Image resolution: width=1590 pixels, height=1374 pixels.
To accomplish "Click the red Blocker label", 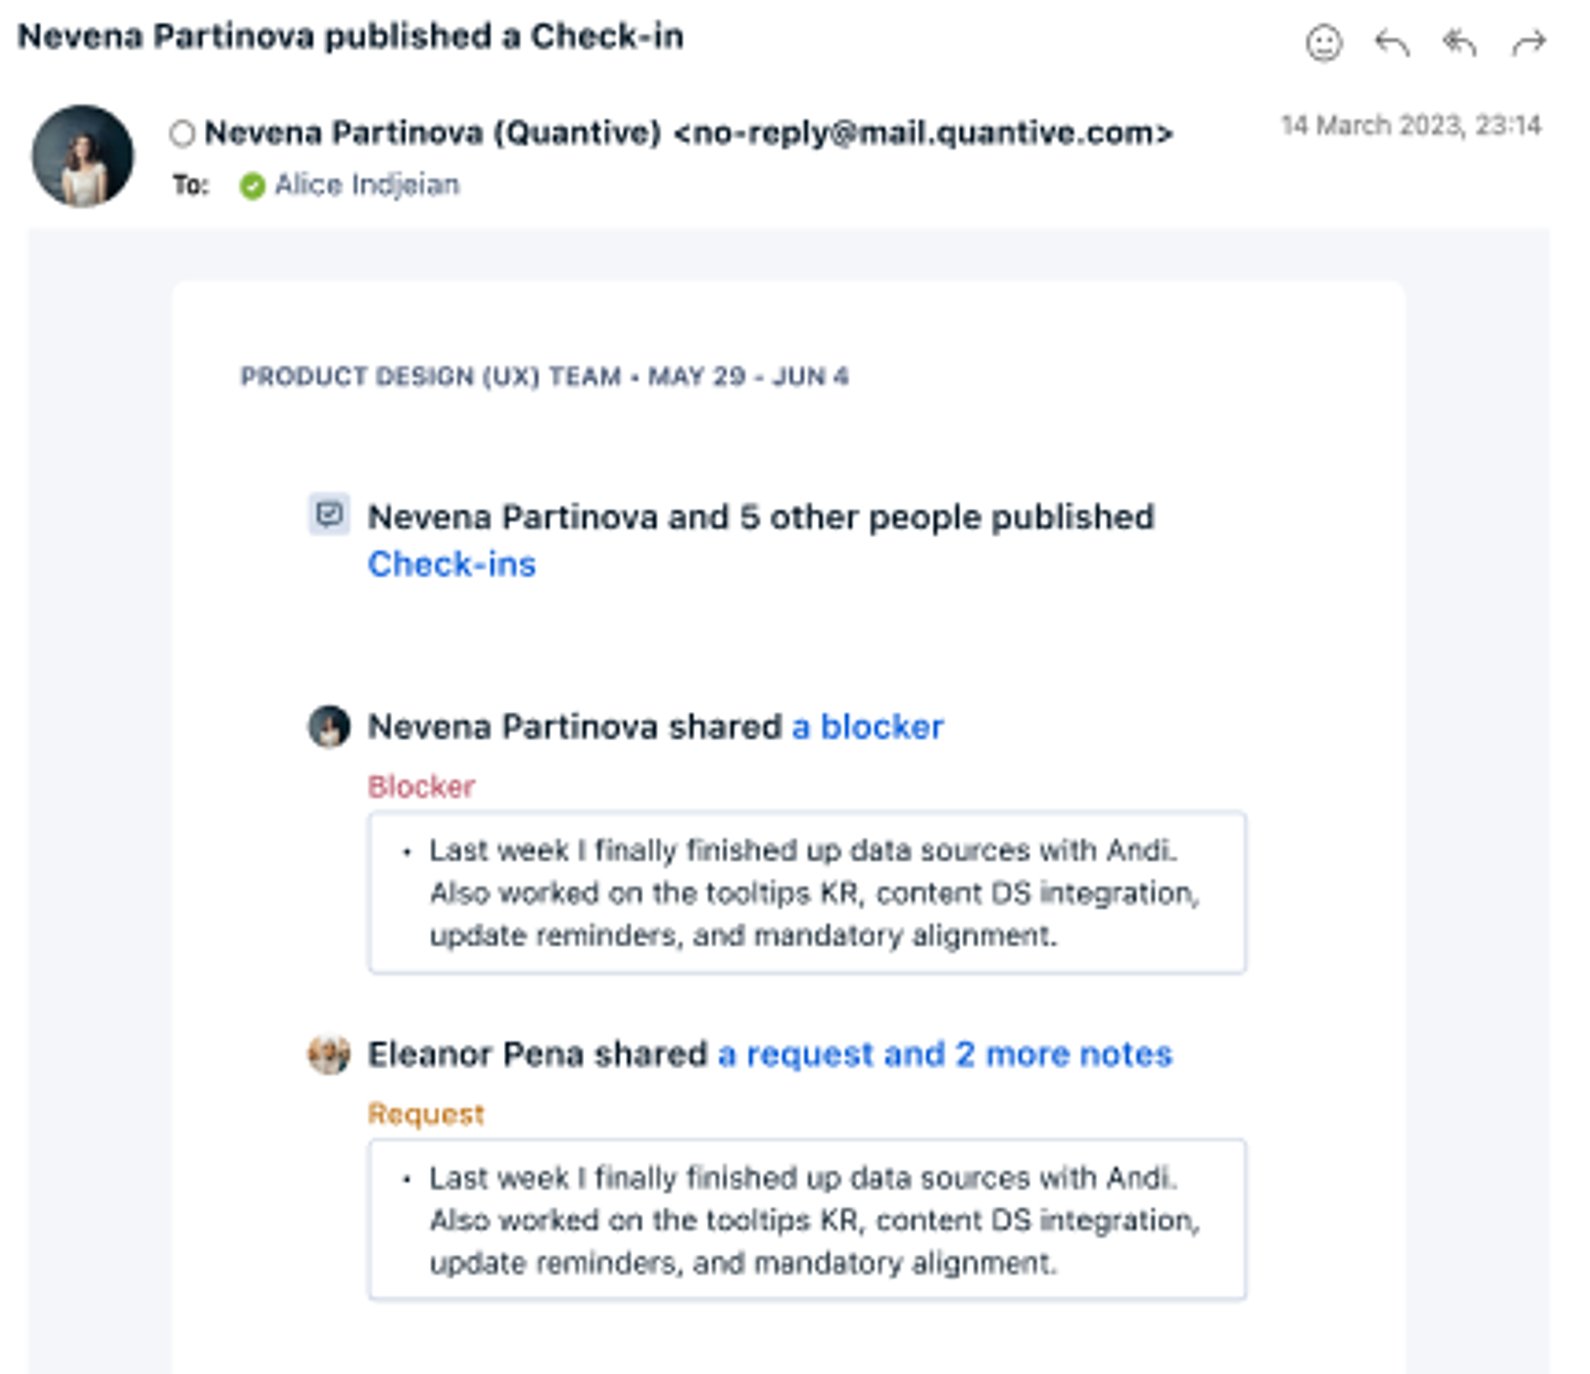I will (421, 787).
